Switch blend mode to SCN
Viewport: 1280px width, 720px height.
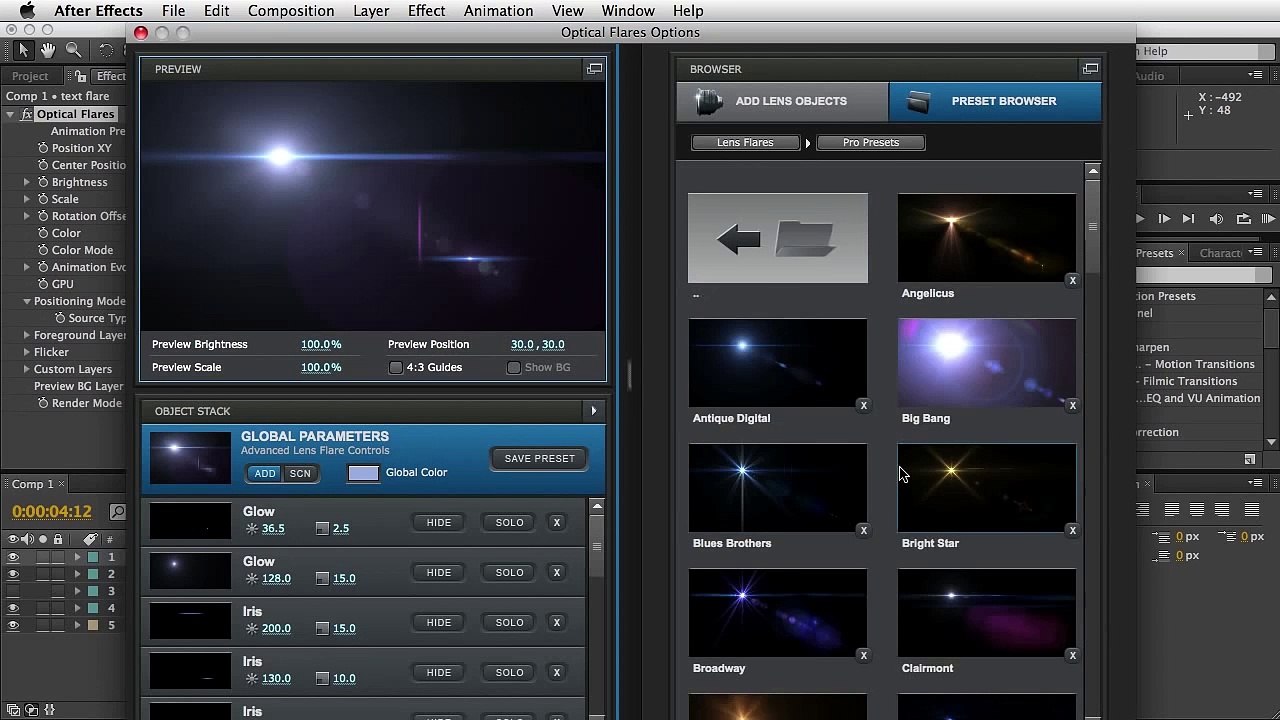point(300,473)
